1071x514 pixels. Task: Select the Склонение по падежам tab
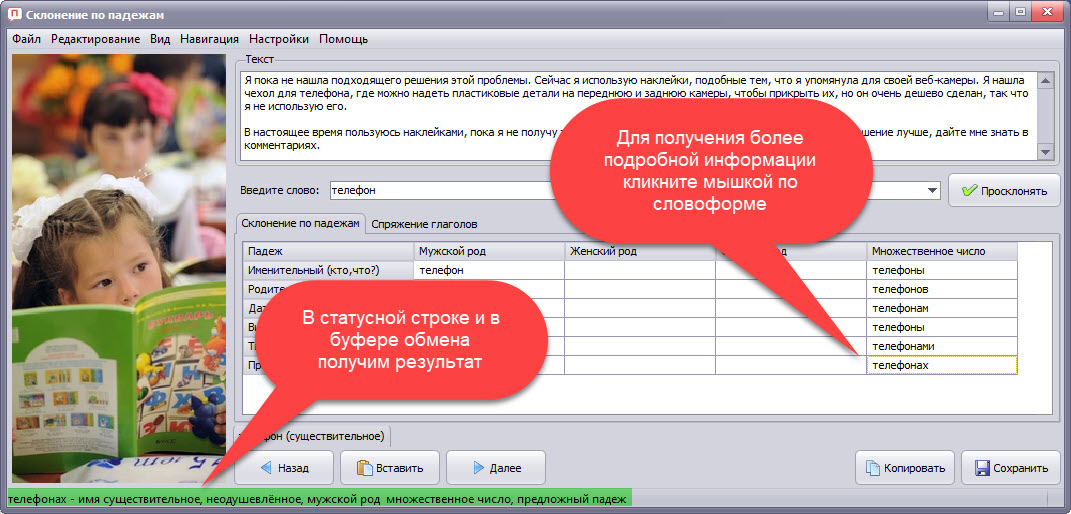(x=300, y=223)
